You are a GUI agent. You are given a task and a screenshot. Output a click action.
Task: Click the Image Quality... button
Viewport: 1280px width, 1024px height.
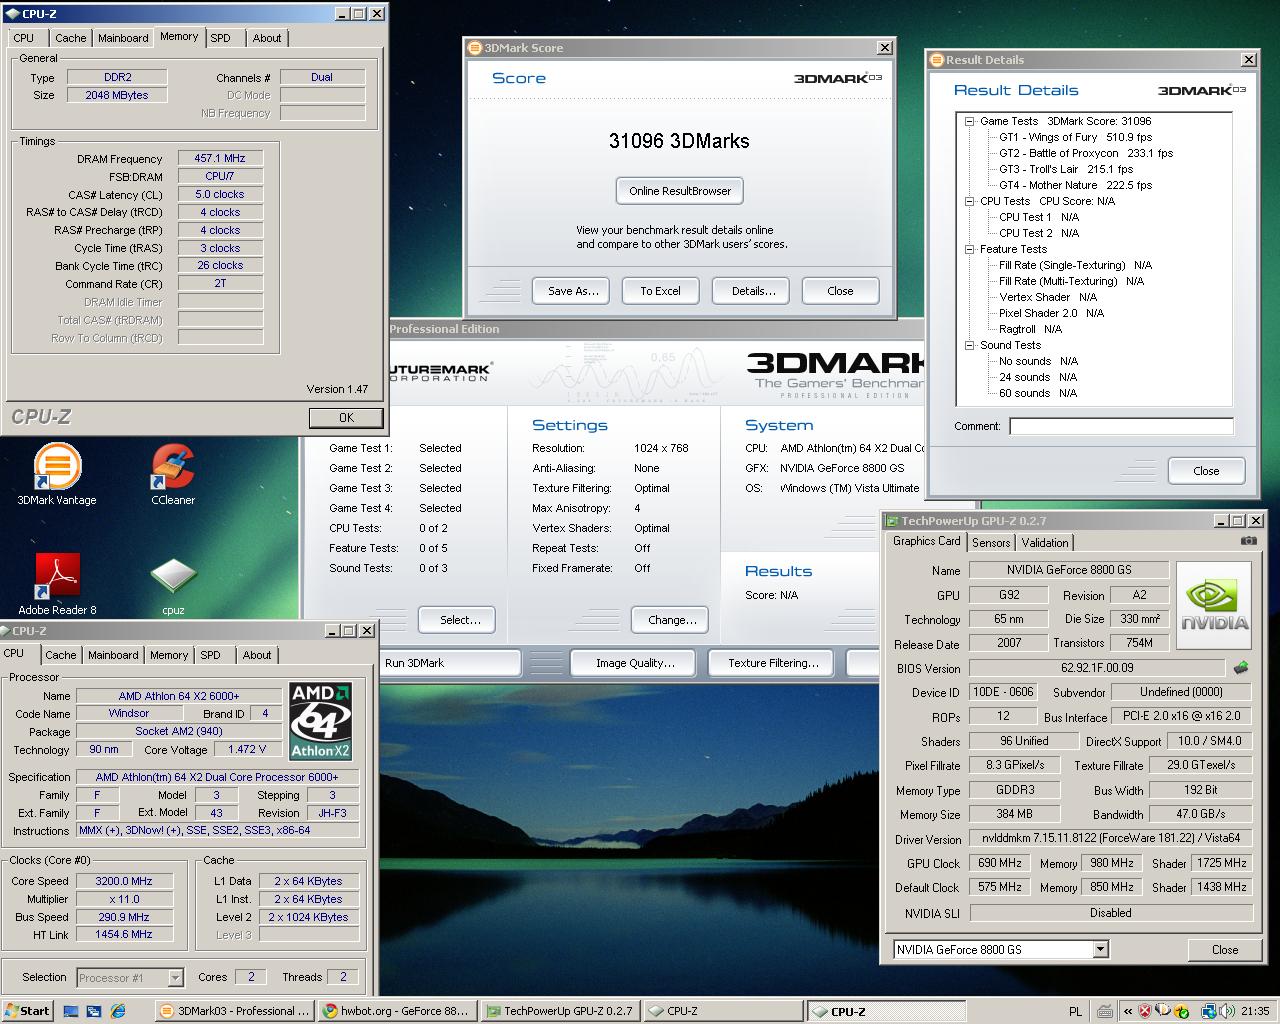point(635,663)
